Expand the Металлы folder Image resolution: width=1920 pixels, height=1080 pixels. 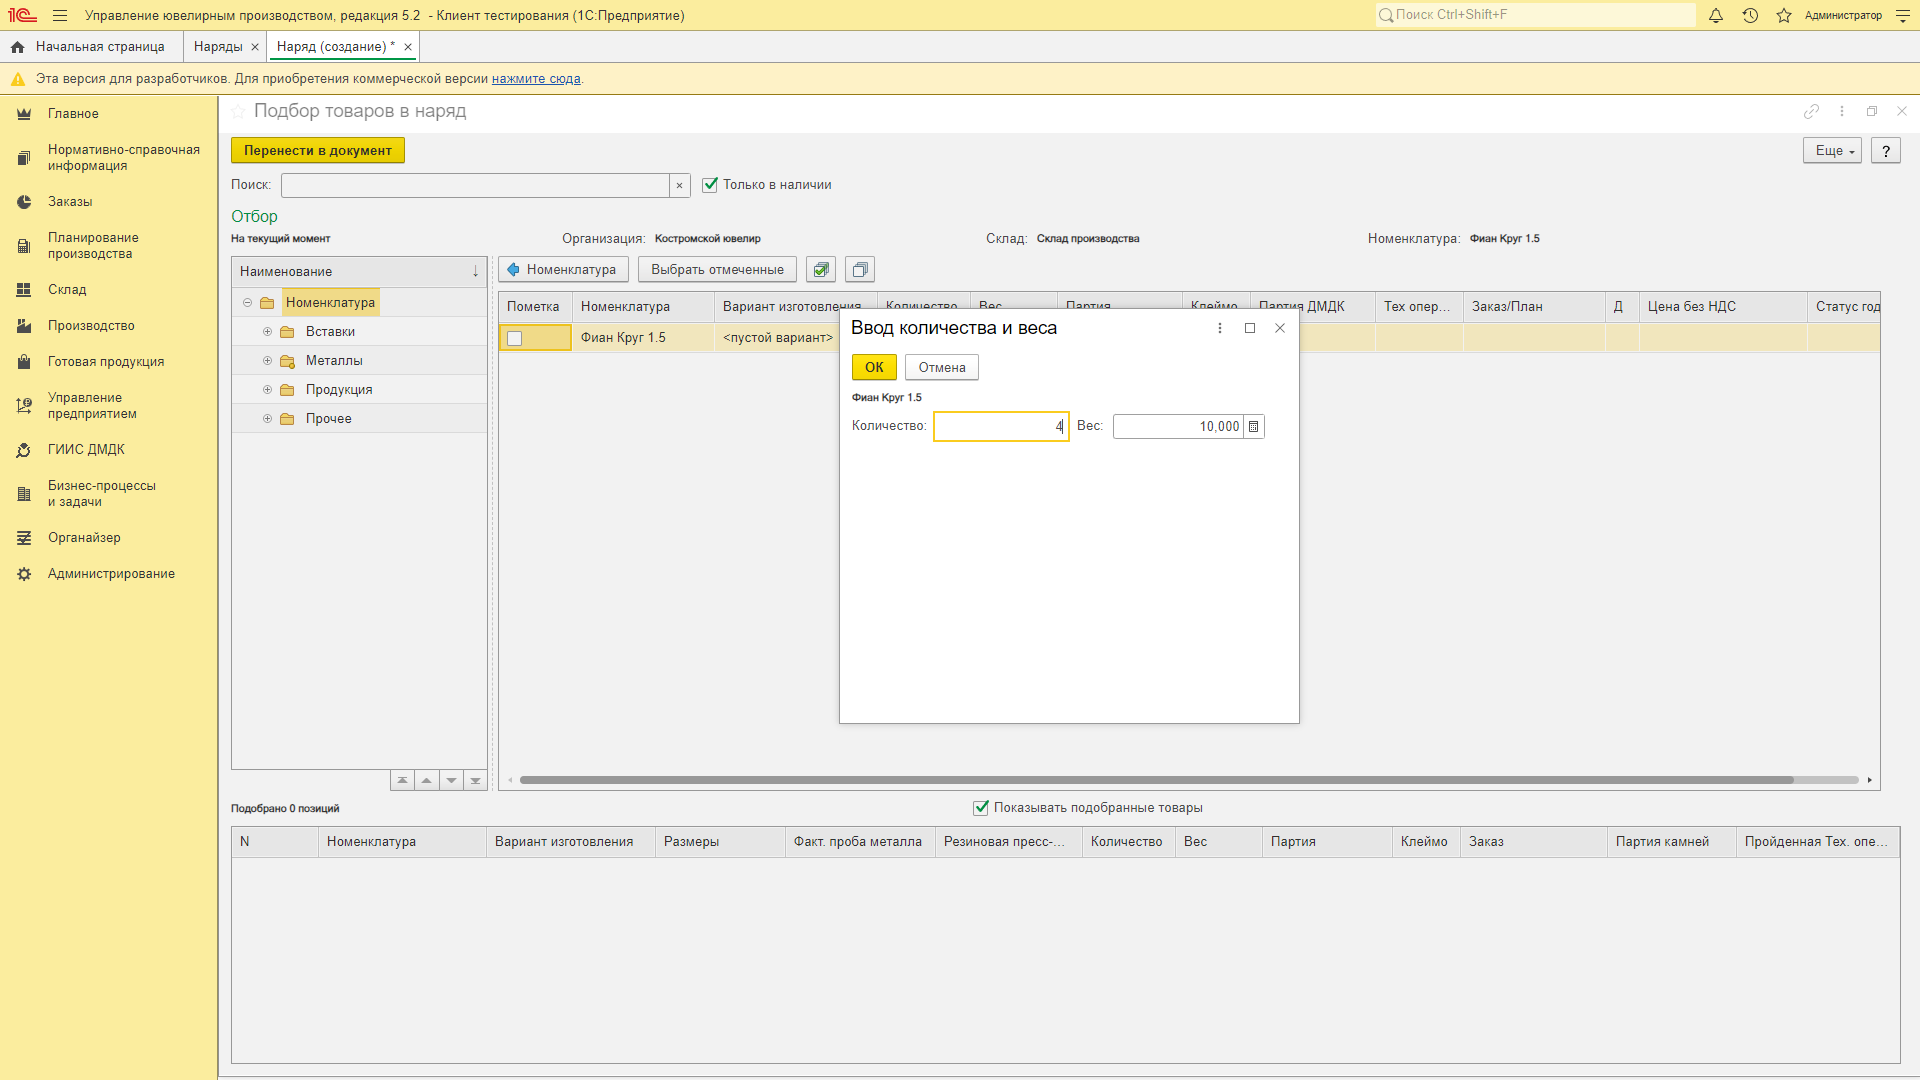point(267,361)
